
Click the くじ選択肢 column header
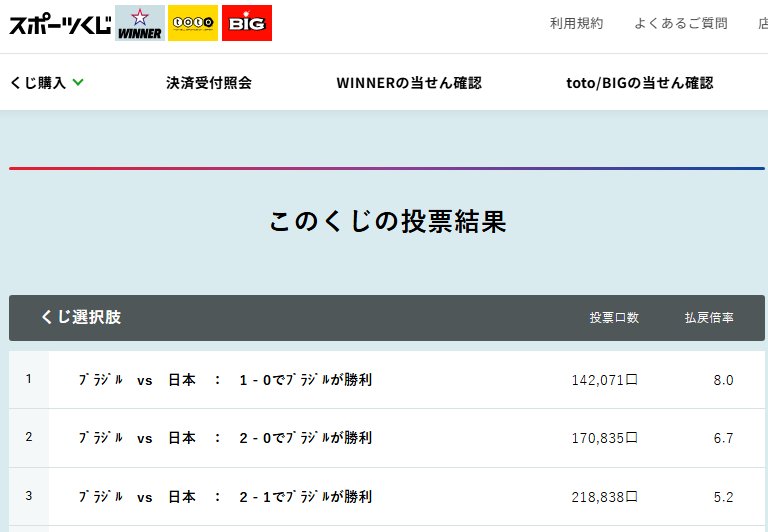[81, 317]
